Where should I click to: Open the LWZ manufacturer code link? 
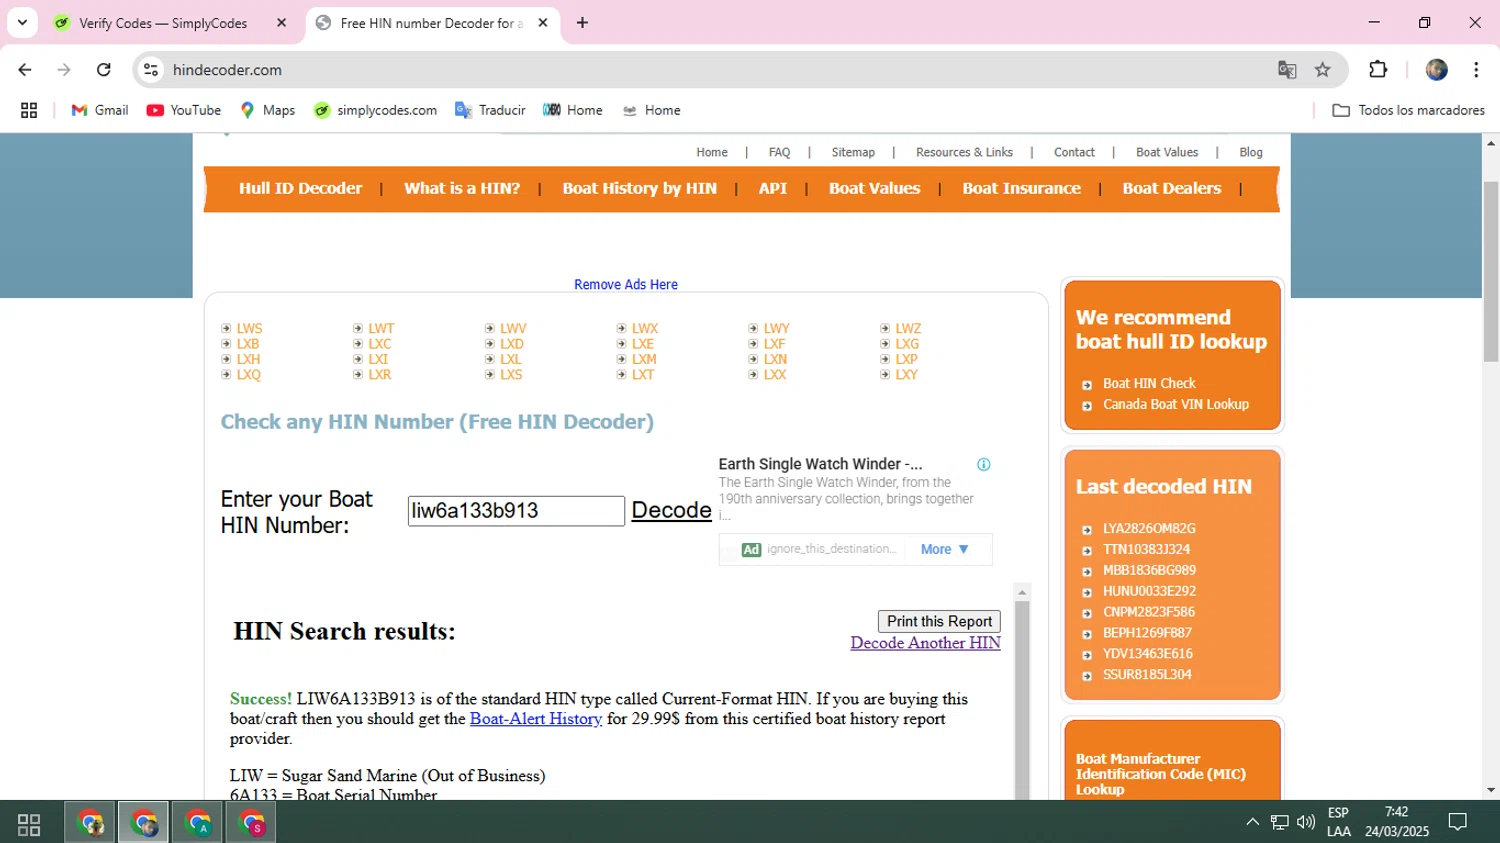point(908,328)
